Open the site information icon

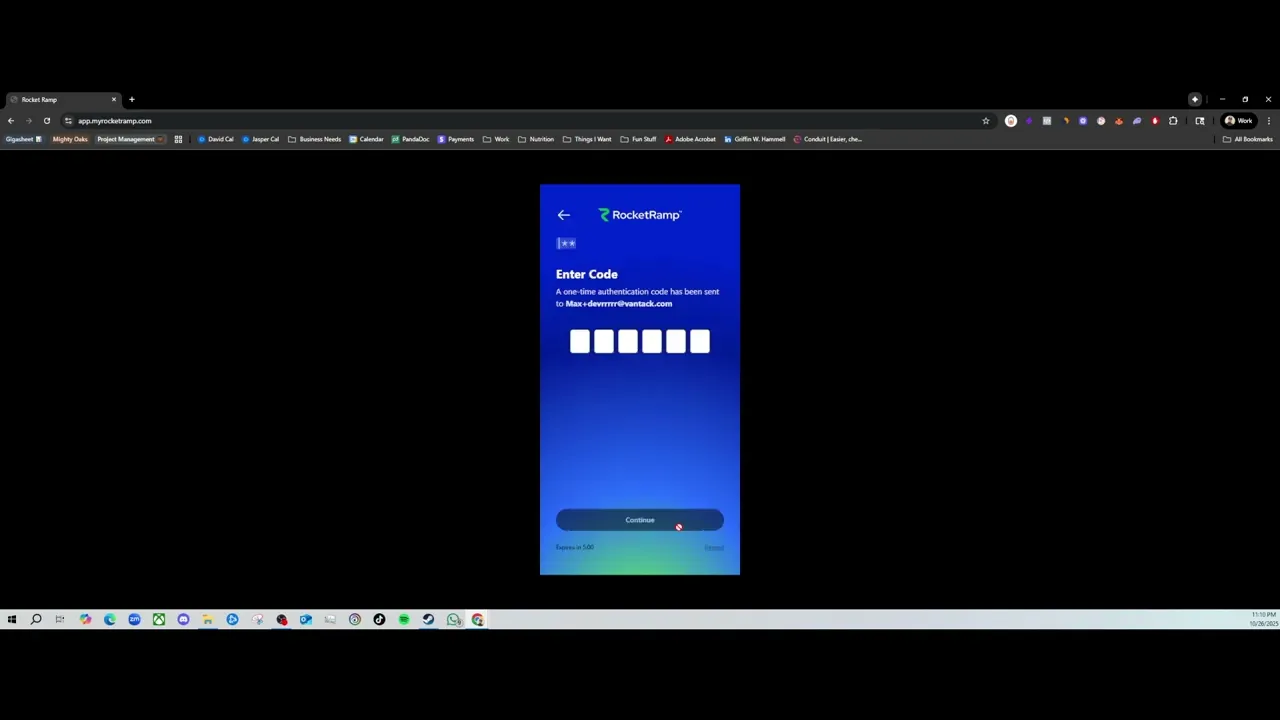pos(68,121)
